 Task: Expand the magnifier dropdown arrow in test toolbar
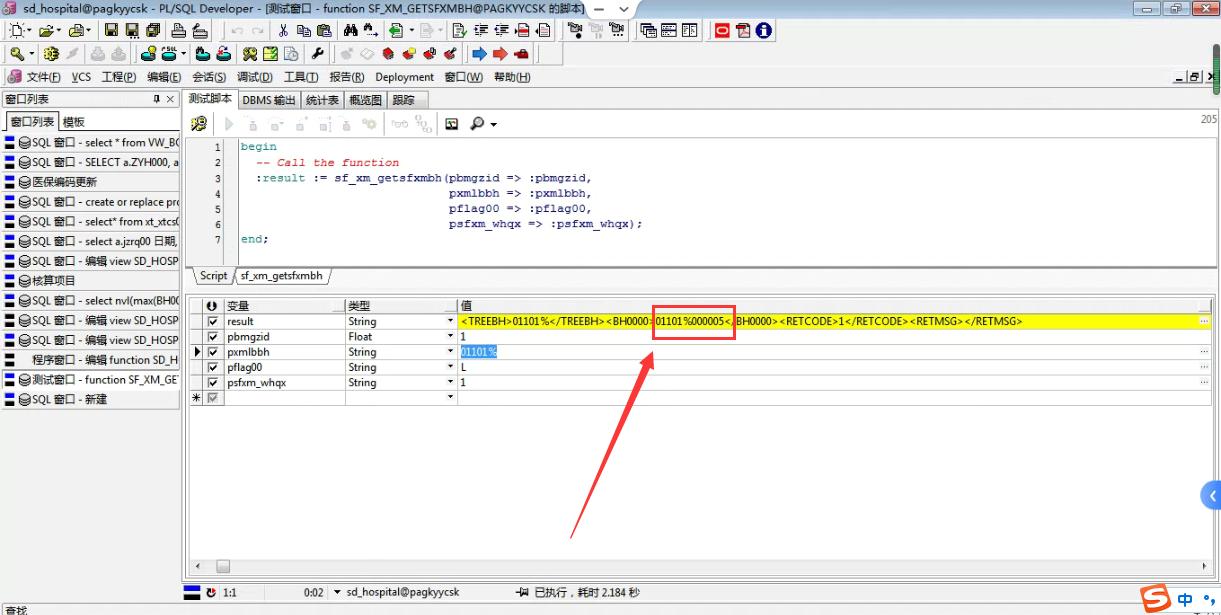(493, 125)
